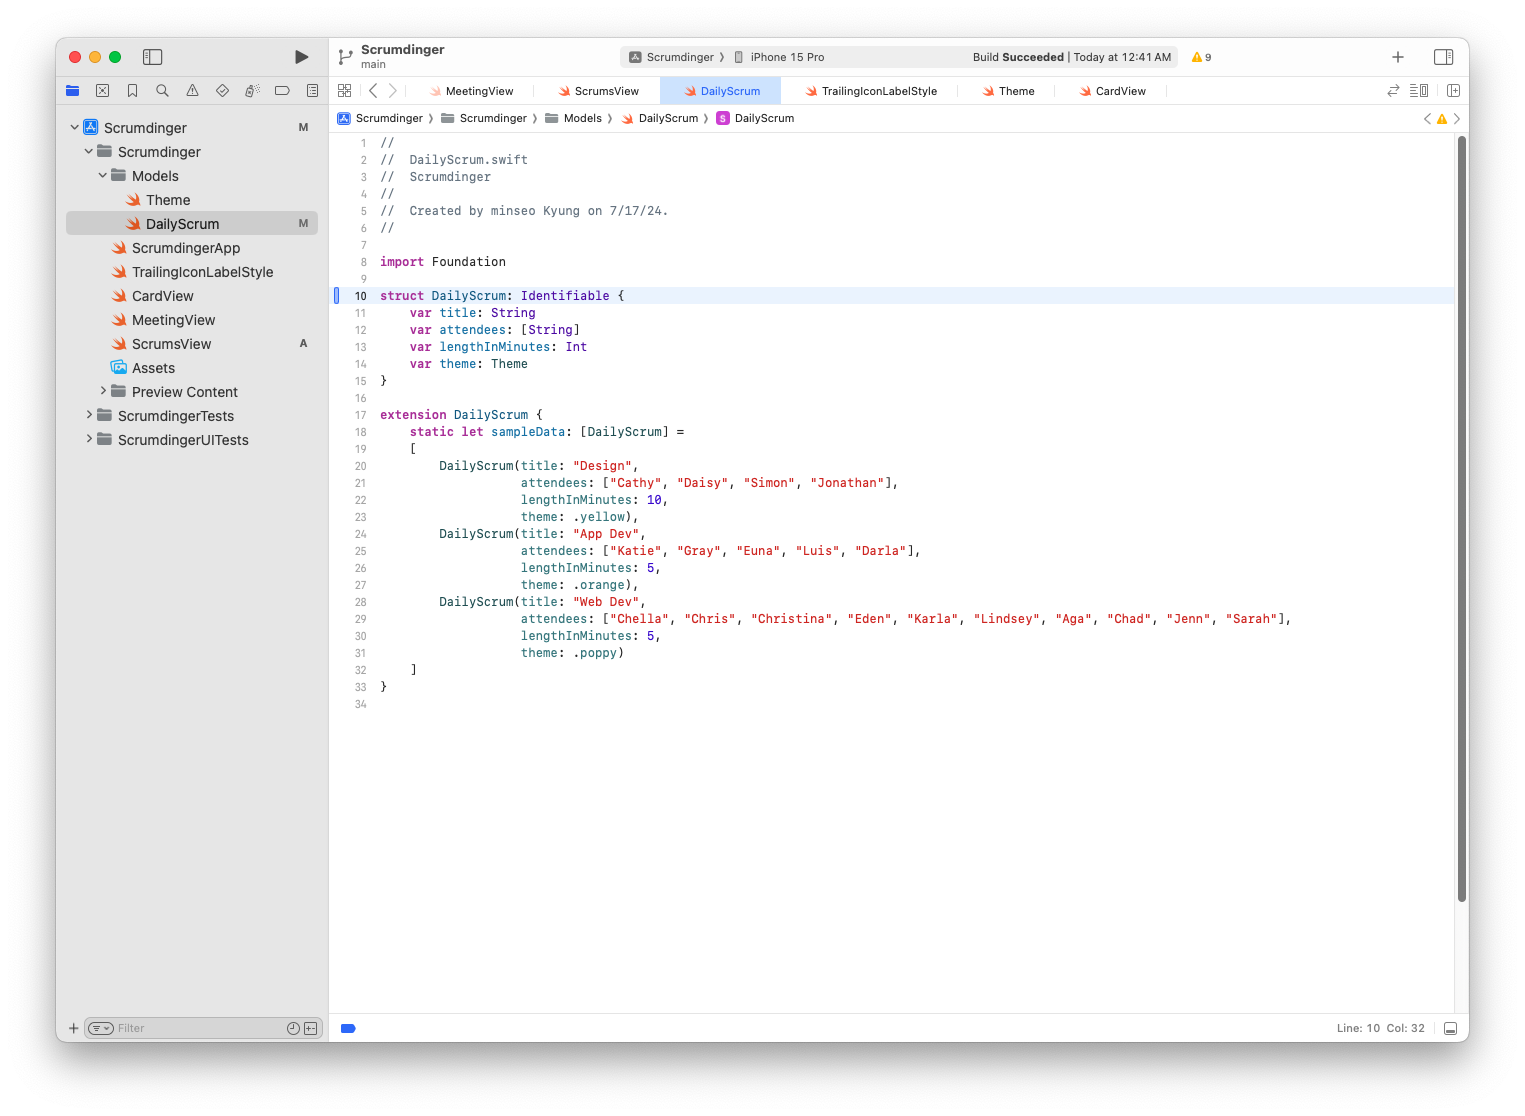Image resolution: width=1525 pixels, height=1116 pixels.
Task: Click the Line 10 Col 32 indicator
Action: (1380, 1028)
